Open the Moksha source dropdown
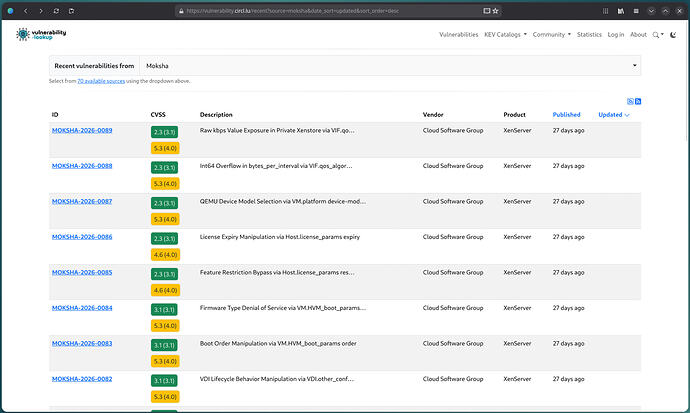 coord(390,66)
